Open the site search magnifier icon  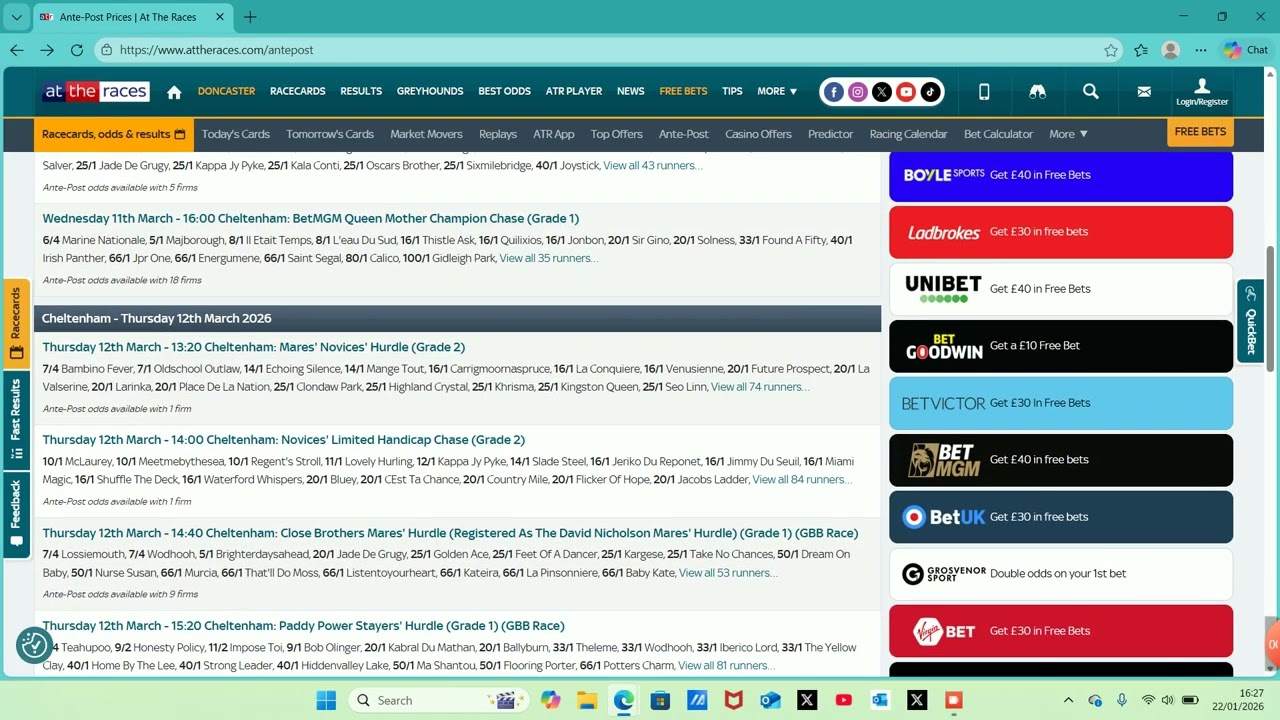(x=1091, y=92)
